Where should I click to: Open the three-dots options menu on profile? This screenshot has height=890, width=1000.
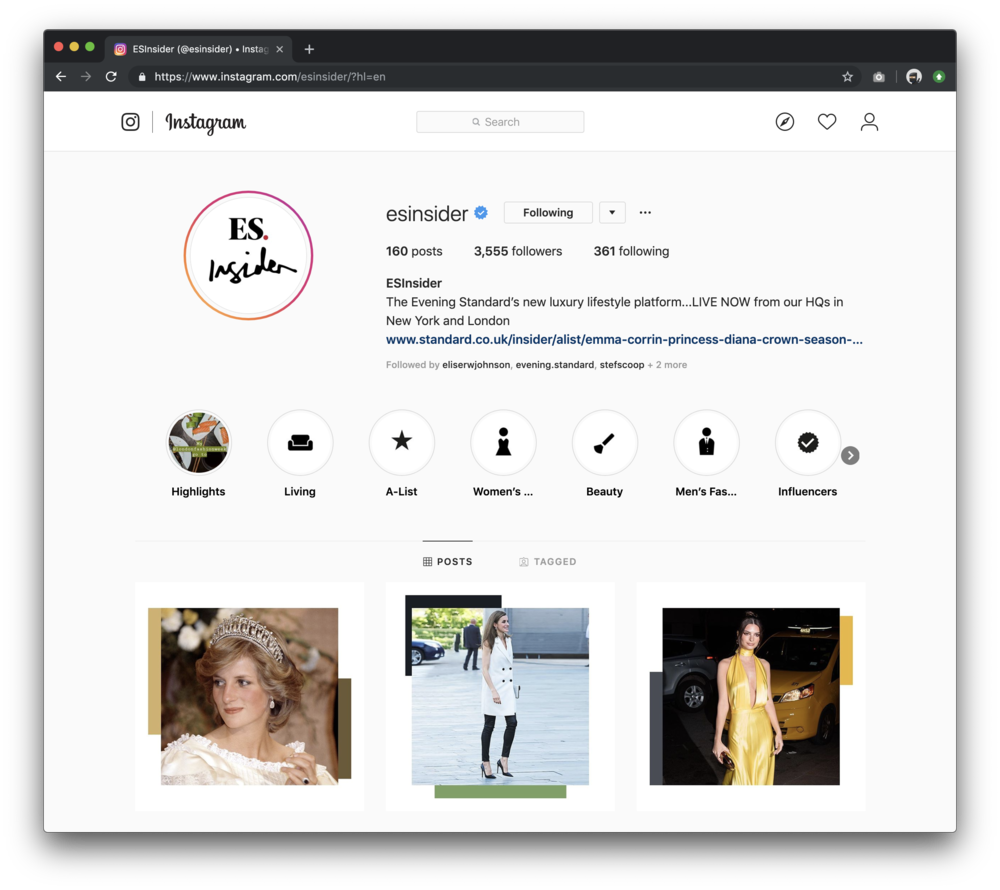coord(645,213)
